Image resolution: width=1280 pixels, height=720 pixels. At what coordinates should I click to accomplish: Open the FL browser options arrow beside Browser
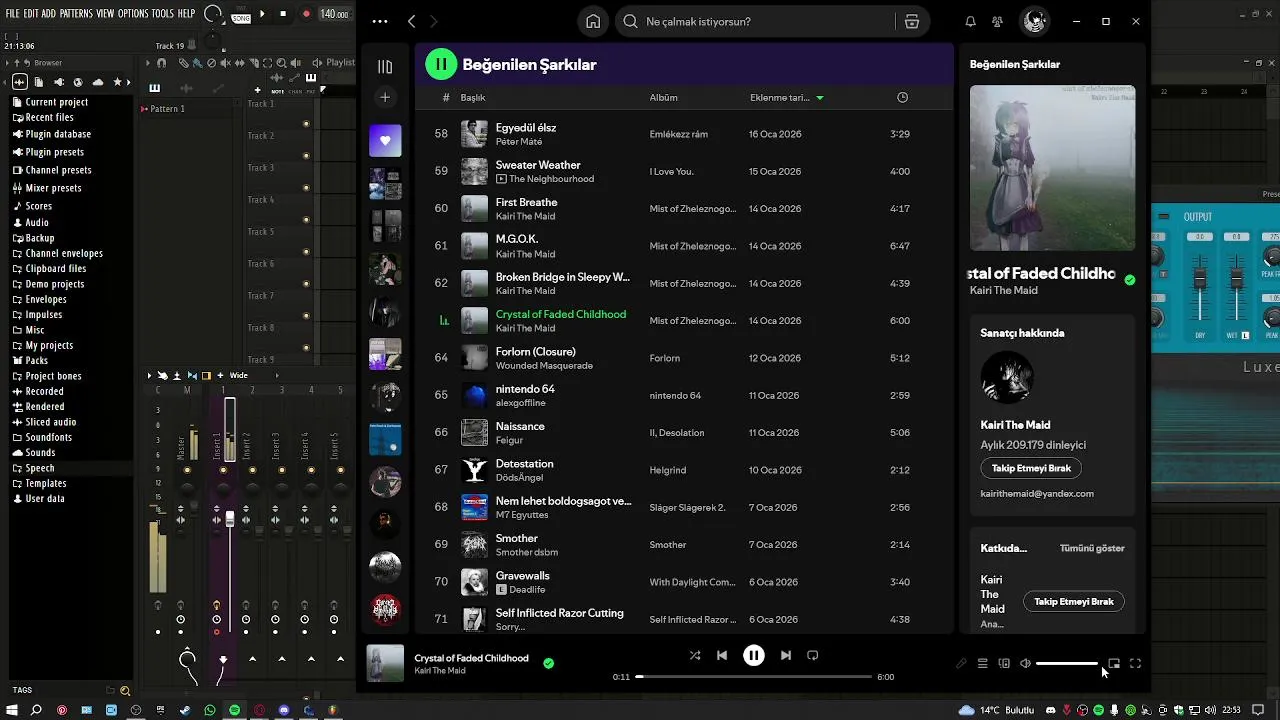(9, 62)
